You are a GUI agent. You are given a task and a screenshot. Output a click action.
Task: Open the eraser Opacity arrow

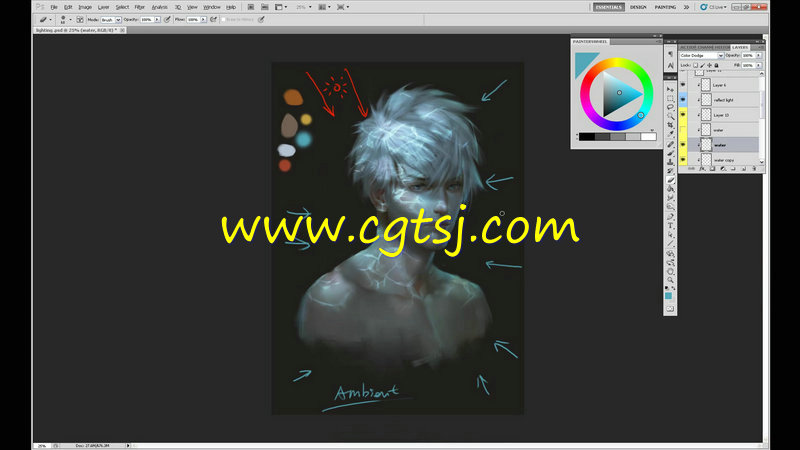pyautogui.click(x=157, y=19)
